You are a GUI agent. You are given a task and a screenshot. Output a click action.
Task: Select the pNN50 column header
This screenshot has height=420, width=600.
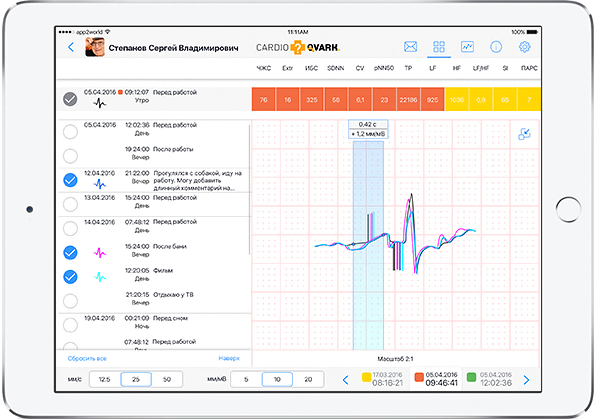[384, 68]
